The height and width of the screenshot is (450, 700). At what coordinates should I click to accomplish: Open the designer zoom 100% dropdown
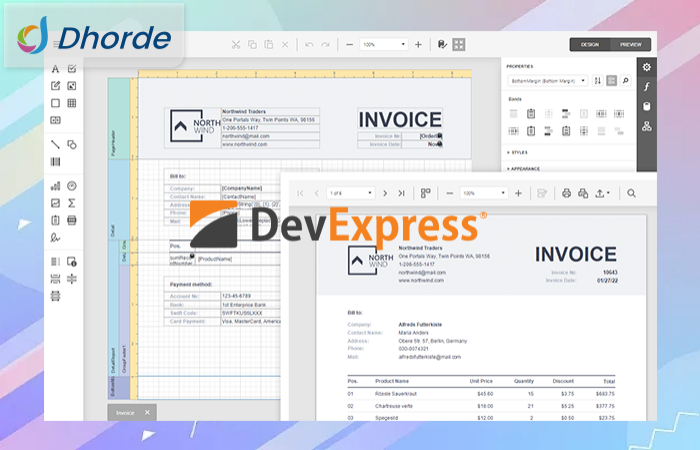(384, 44)
